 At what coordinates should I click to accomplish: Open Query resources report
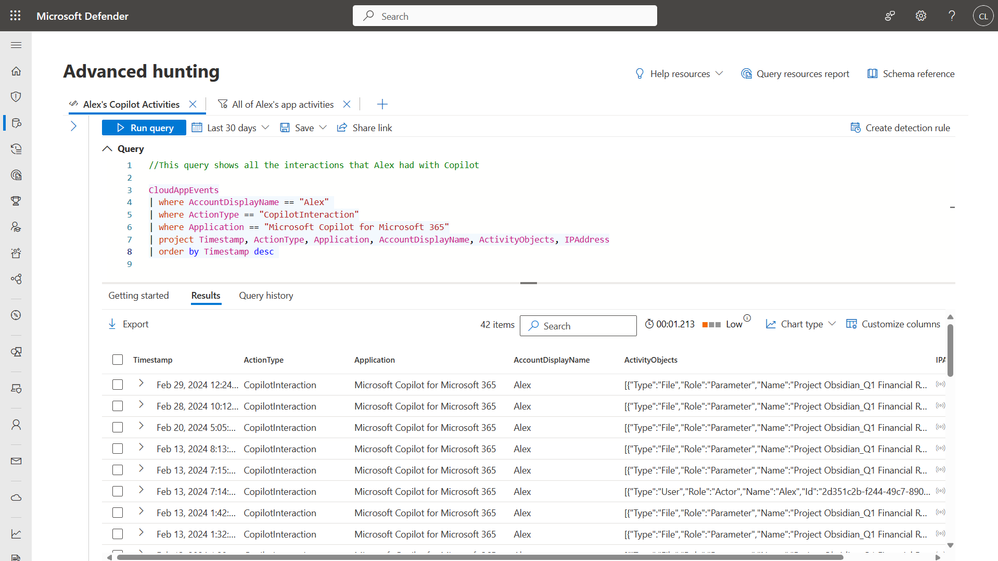pyautogui.click(x=795, y=74)
